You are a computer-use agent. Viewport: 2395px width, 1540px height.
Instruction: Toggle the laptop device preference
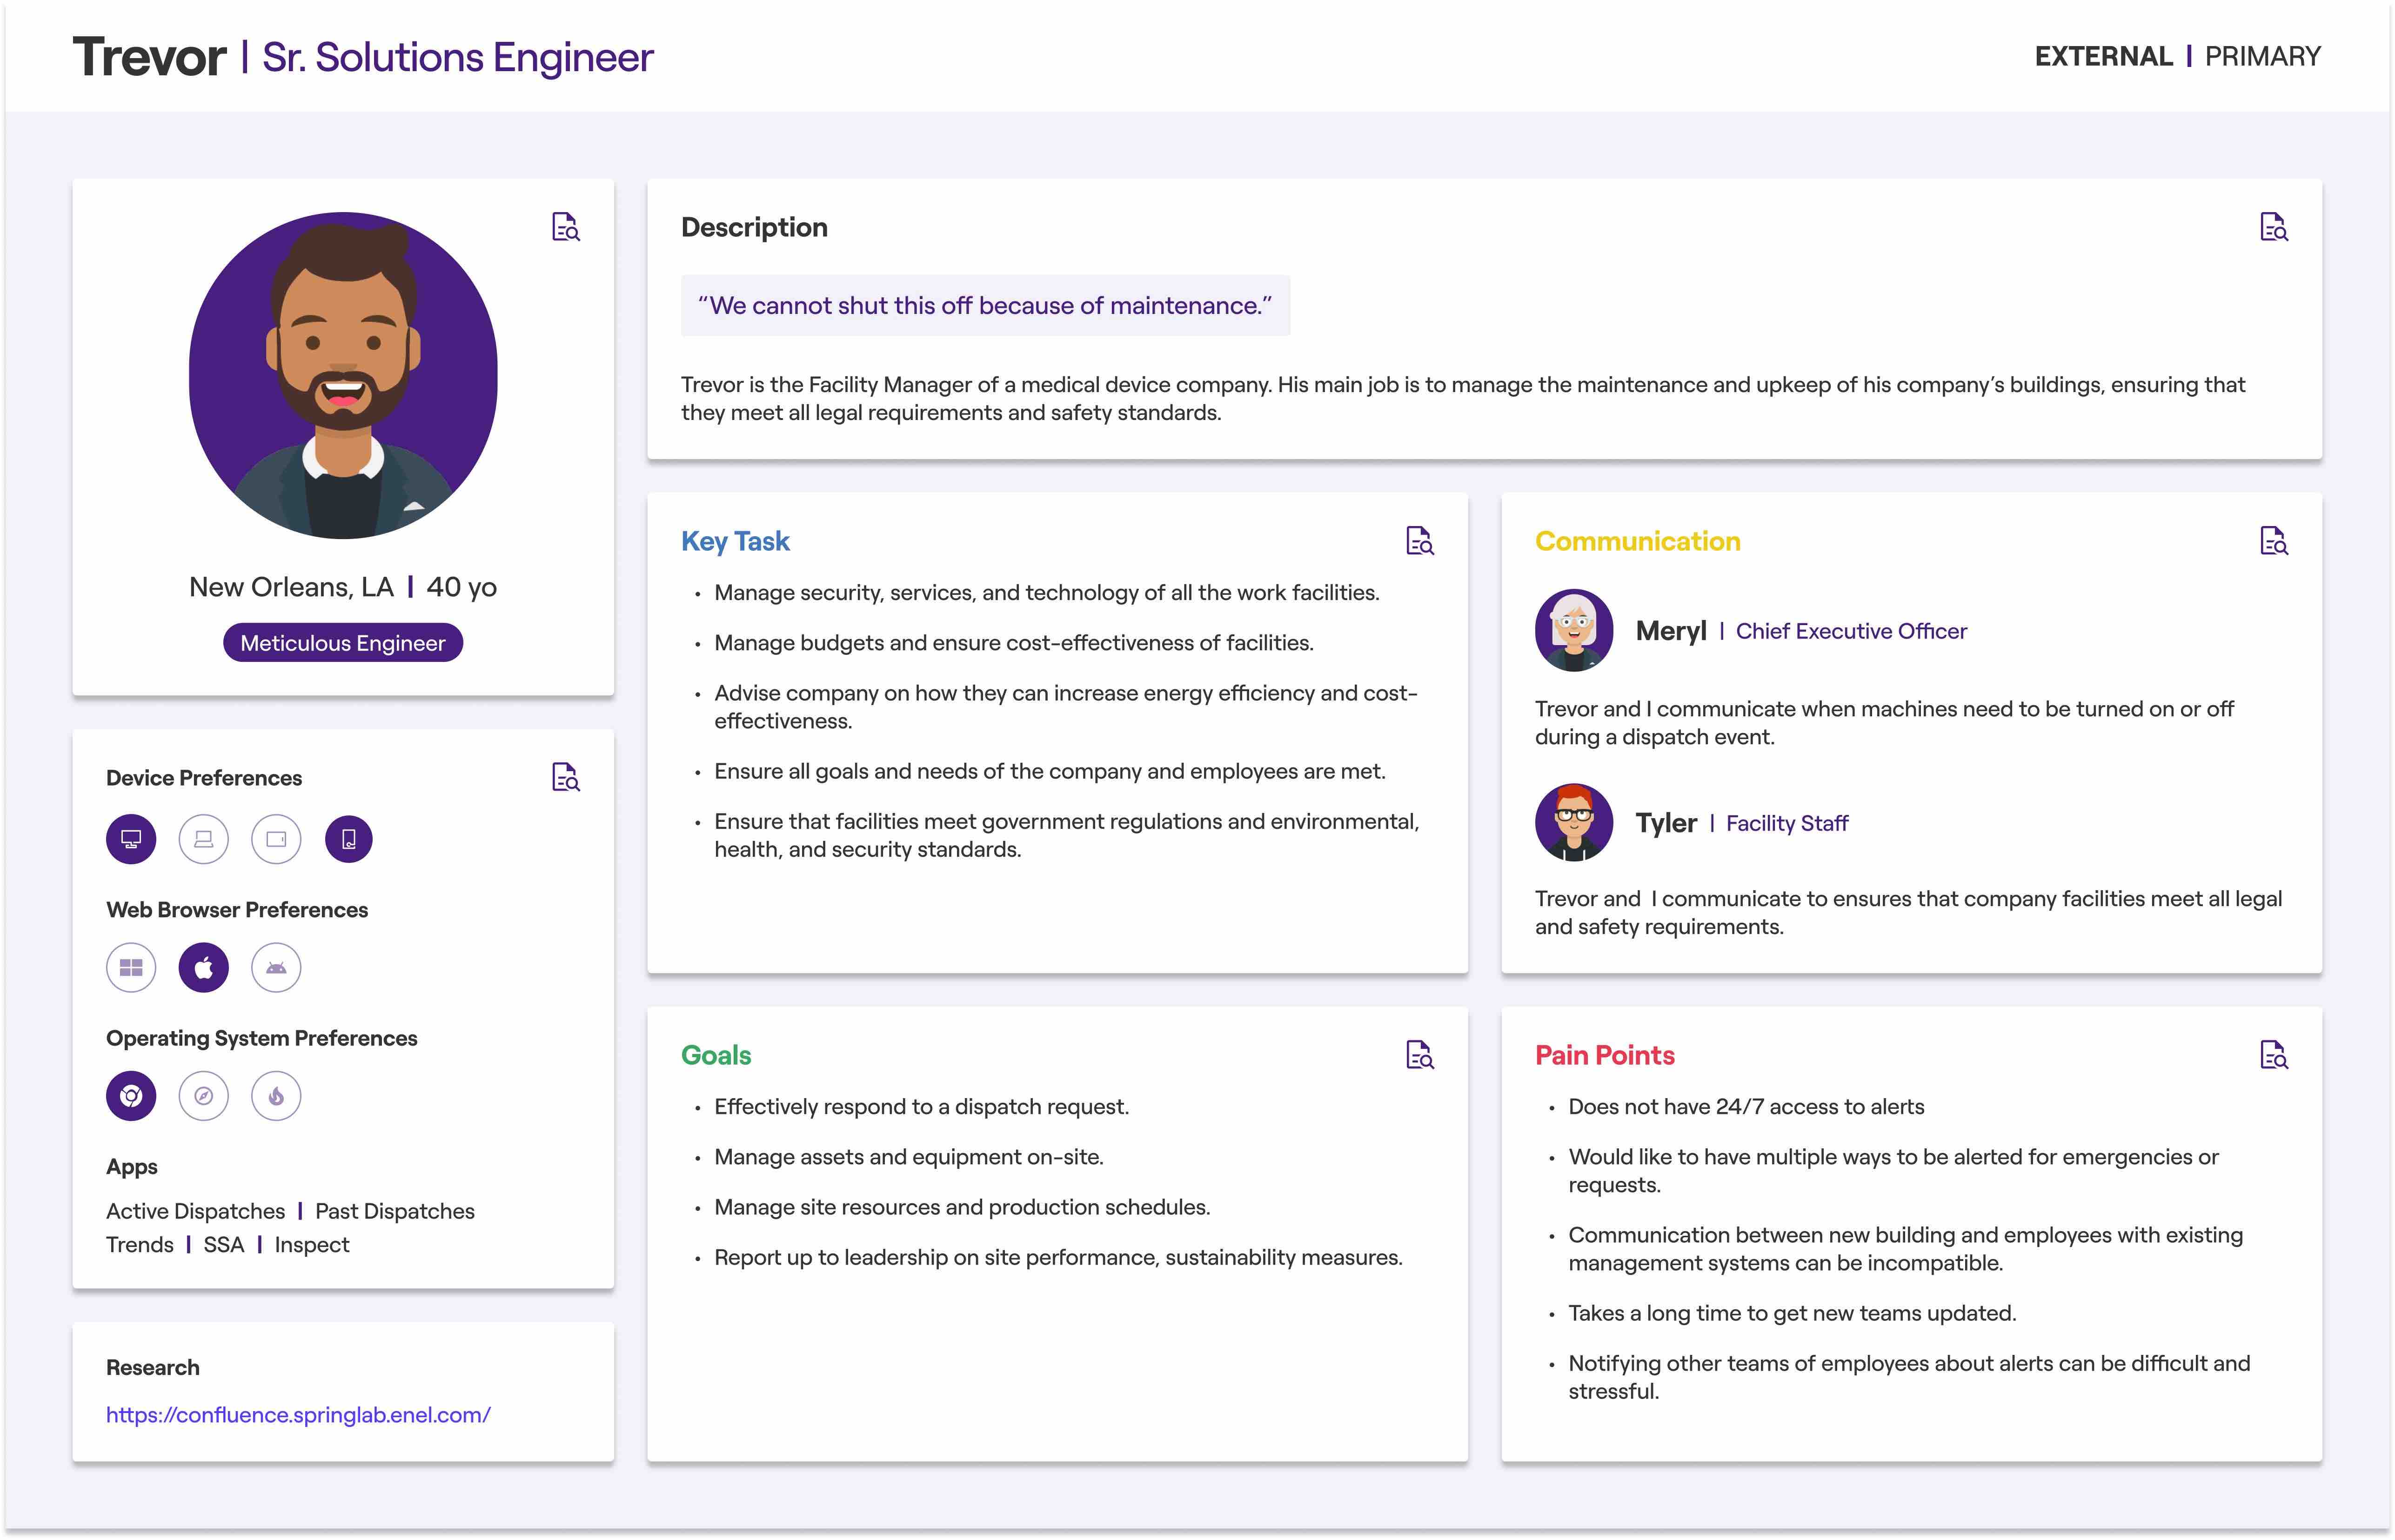click(x=204, y=839)
